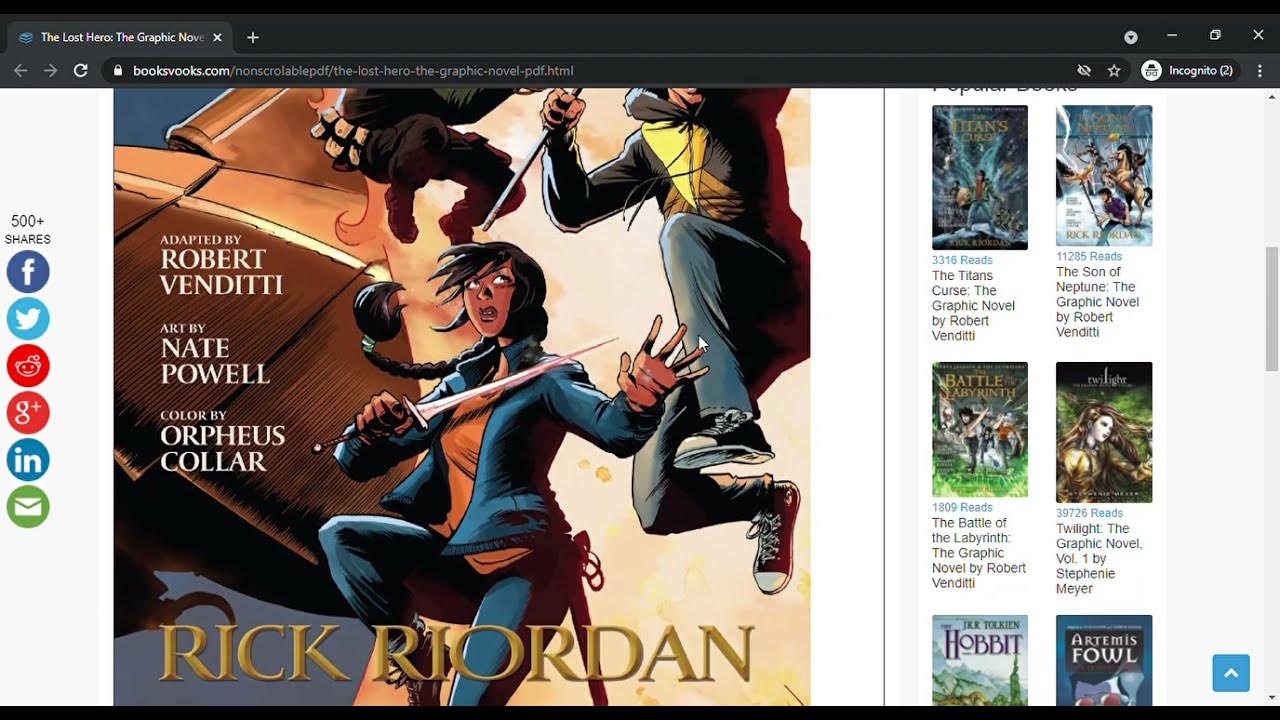This screenshot has height=720, width=1280.
Task: Click the 1809 Reads count
Action: pyautogui.click(x=962, y=507)
